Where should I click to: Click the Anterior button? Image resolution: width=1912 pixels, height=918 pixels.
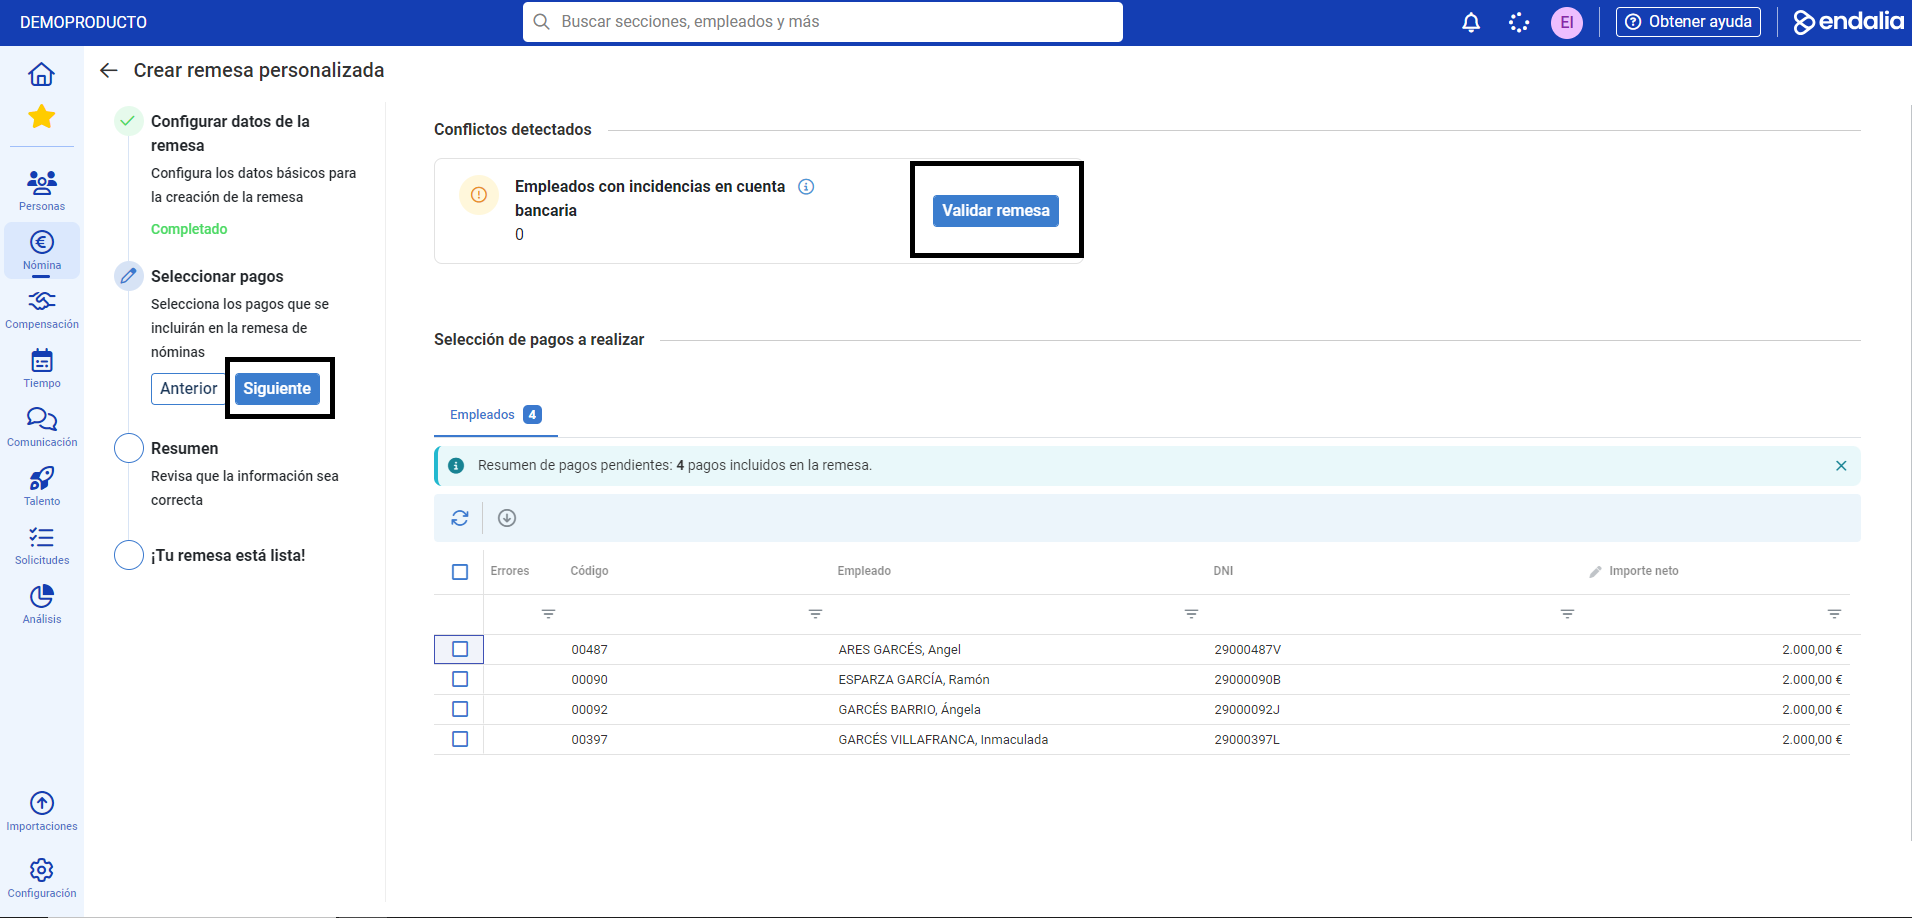point(188,388)
